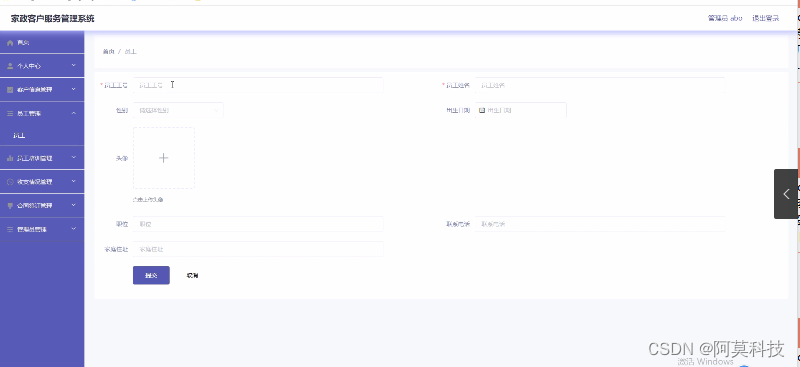Click the bar chart icon in the sidebar

coord(10,158)
